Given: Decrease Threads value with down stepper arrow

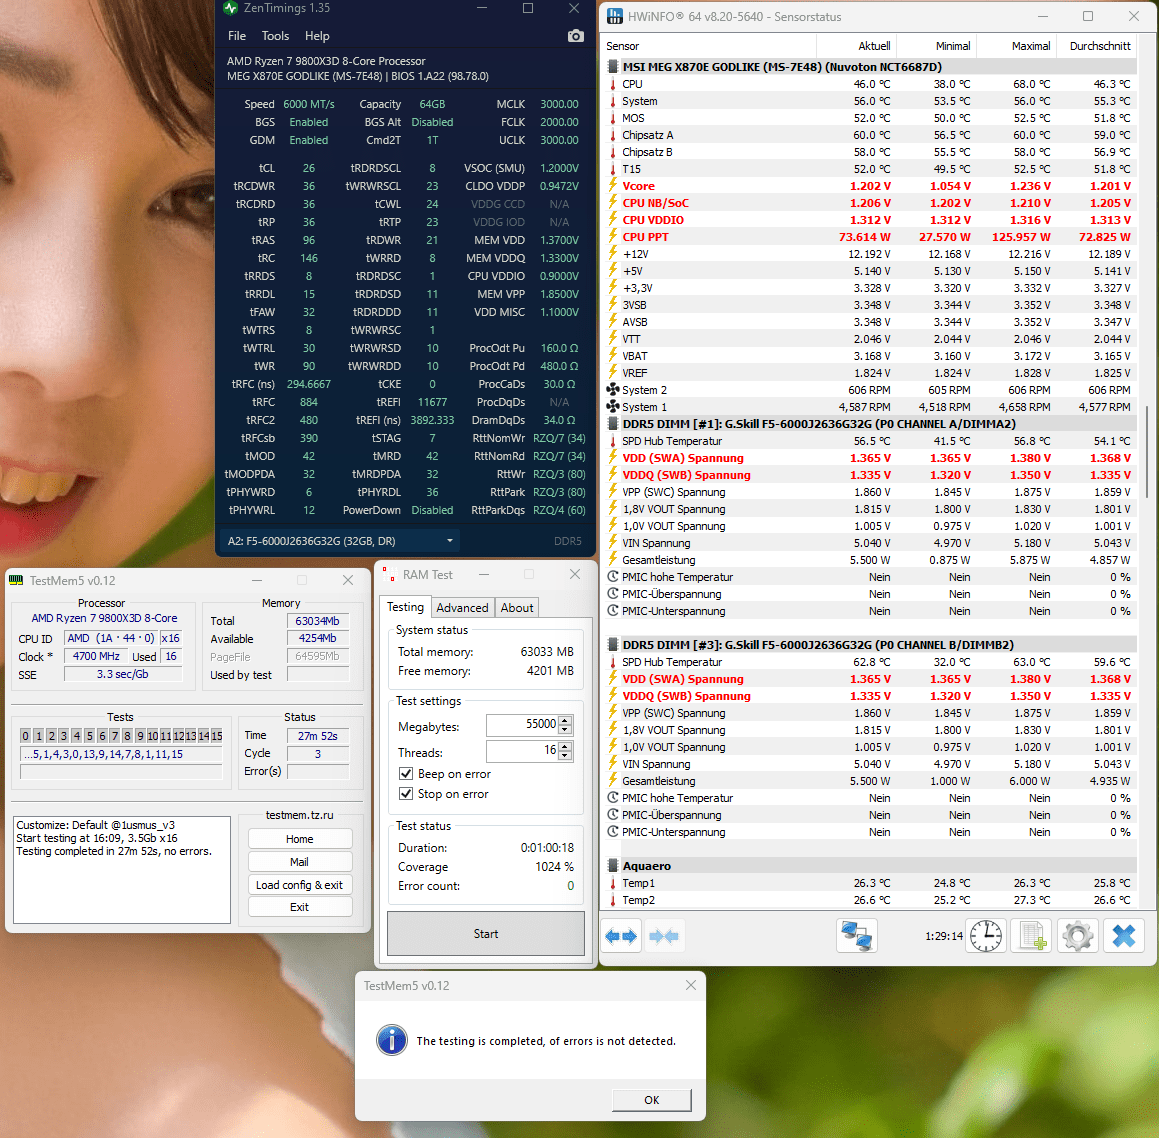Looking at the screenshot, I should [x=565, y=755].
